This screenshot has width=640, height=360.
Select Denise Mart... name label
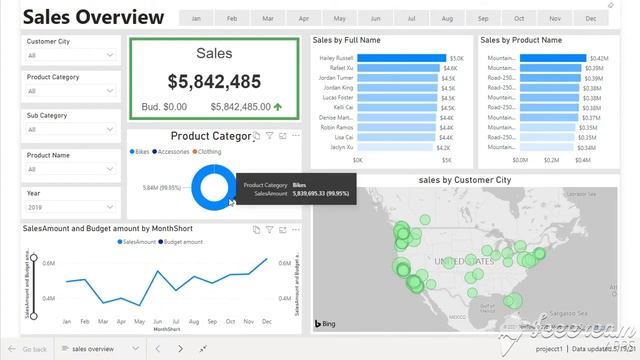click(x=336, y=118)
